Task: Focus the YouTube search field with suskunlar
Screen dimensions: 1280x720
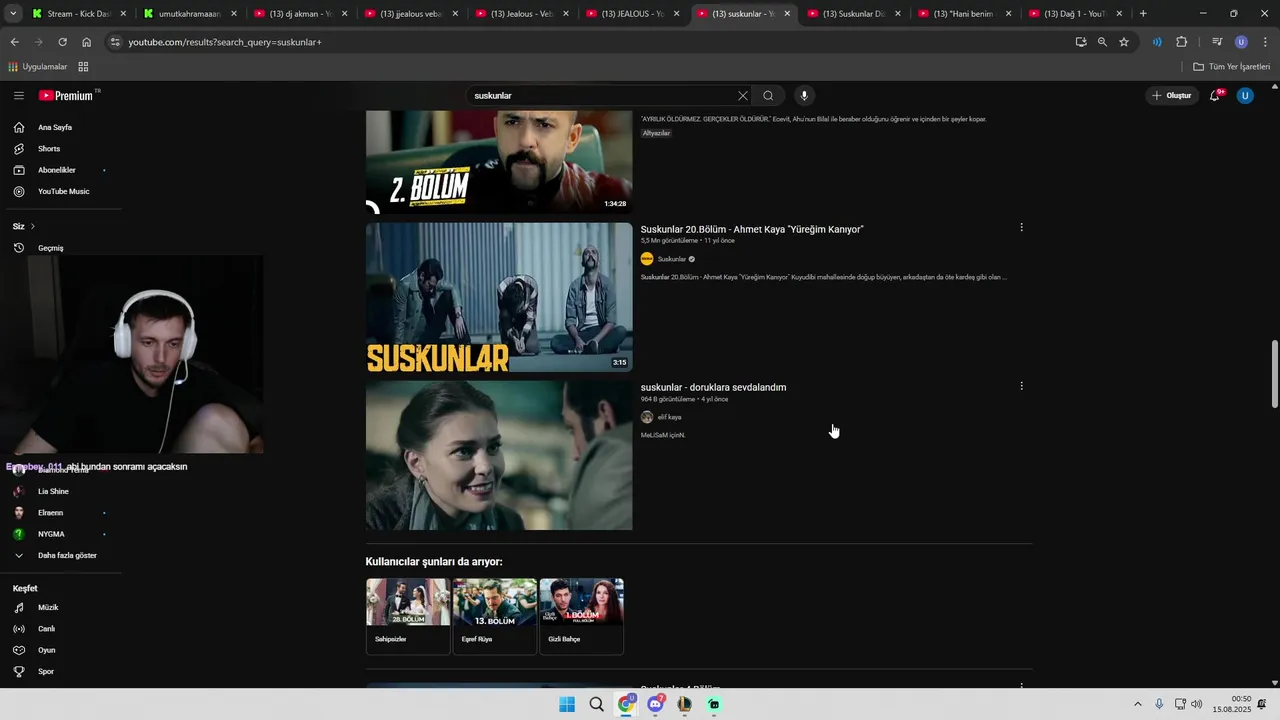Action: pos(600,95)
